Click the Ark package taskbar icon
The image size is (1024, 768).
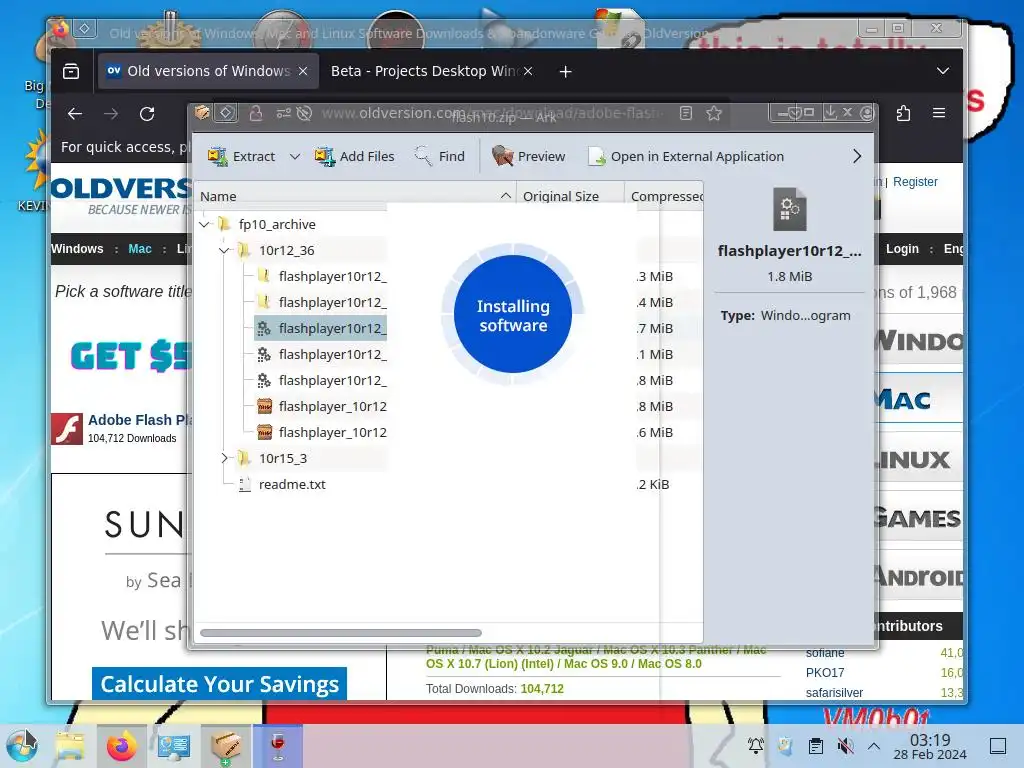click(225, 746)
